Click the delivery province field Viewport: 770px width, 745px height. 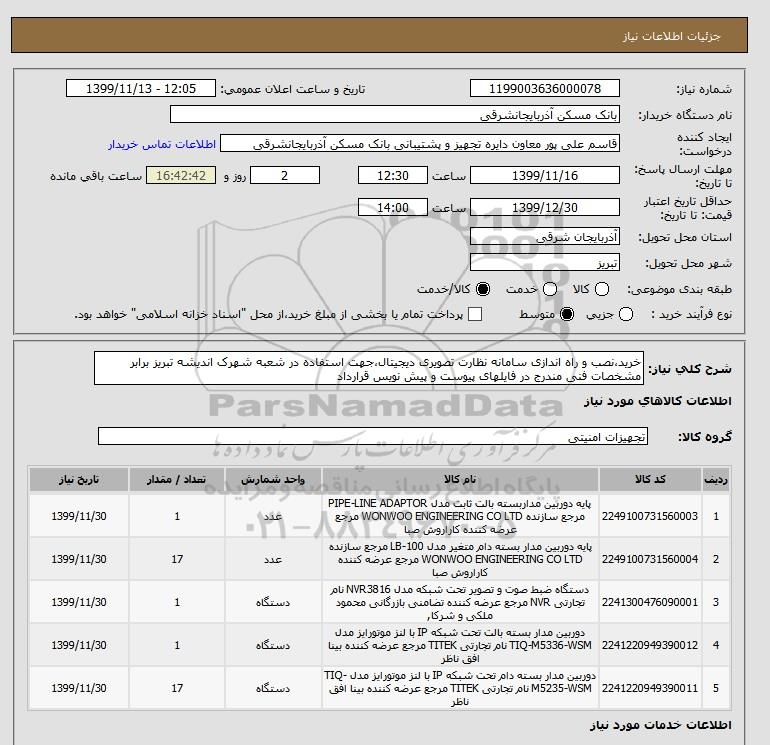pos(545,237)
